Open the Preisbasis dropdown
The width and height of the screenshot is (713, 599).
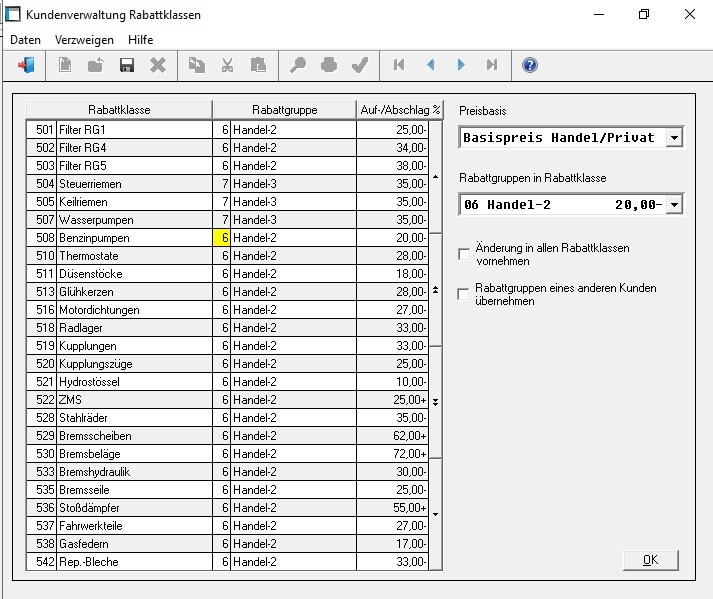tap(674, 137)
